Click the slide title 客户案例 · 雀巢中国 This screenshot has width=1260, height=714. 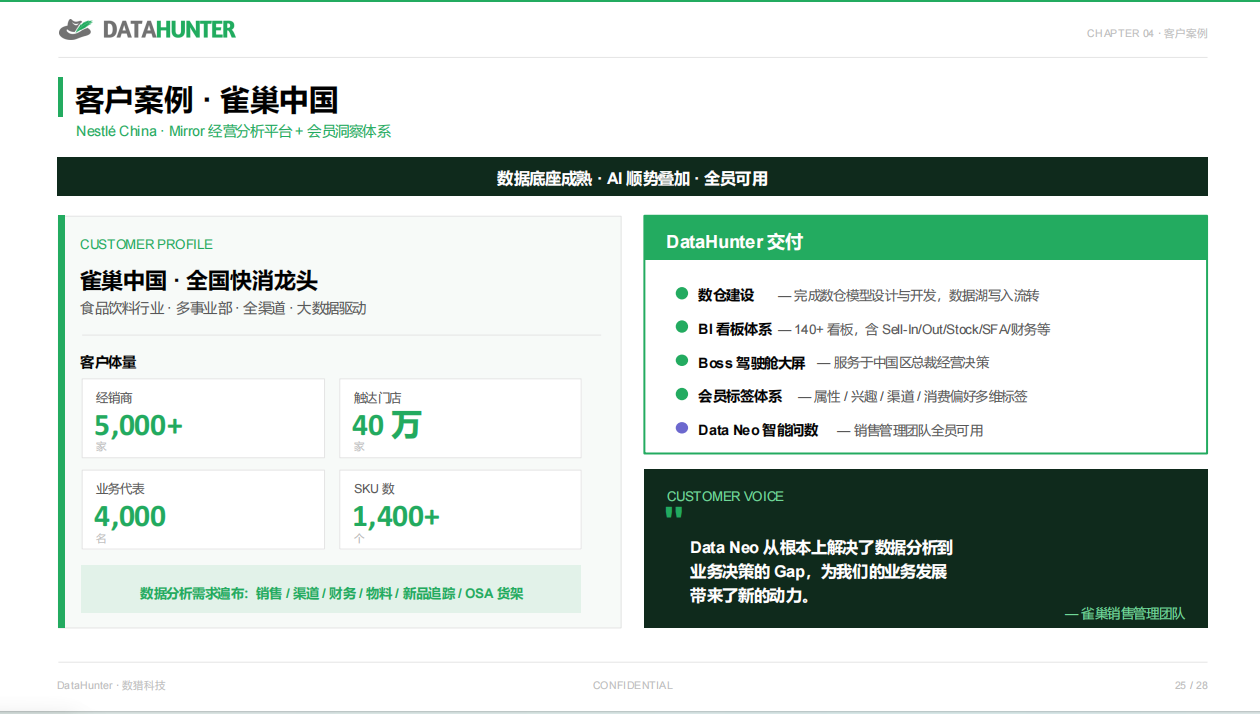tap(206, 100)
